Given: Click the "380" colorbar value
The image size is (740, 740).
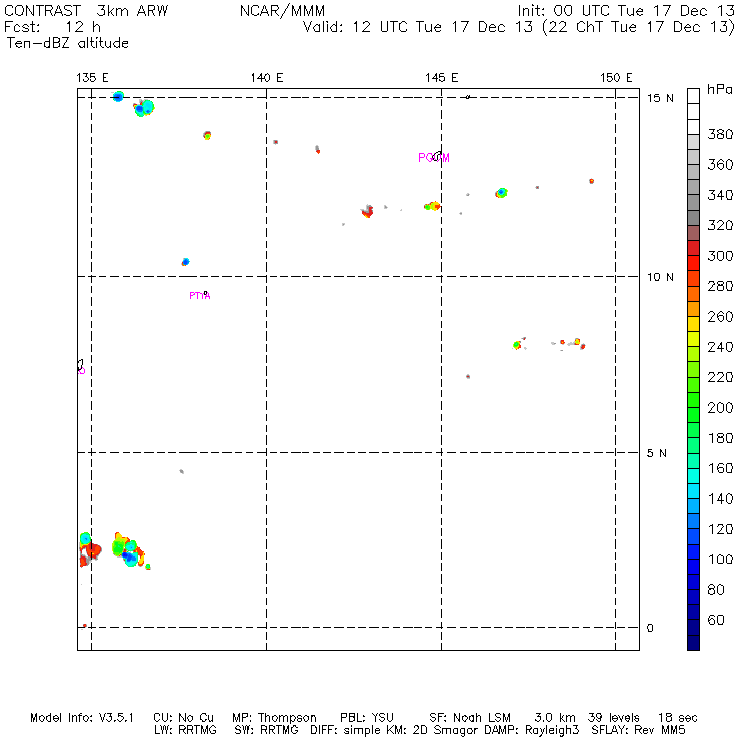Looking at the screenshot, I should coord(720,134).
